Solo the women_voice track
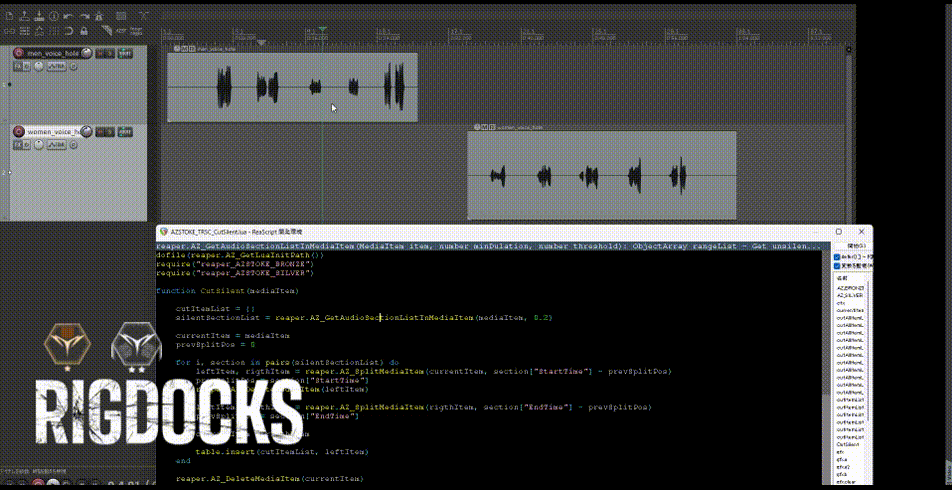952x490 pixels. coord(110,132)
